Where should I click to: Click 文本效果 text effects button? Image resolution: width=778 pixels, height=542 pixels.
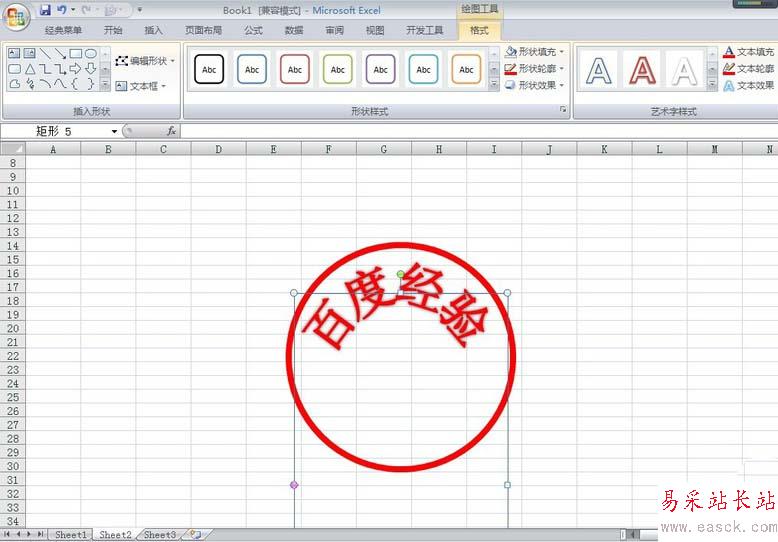(x=749, y=85)
